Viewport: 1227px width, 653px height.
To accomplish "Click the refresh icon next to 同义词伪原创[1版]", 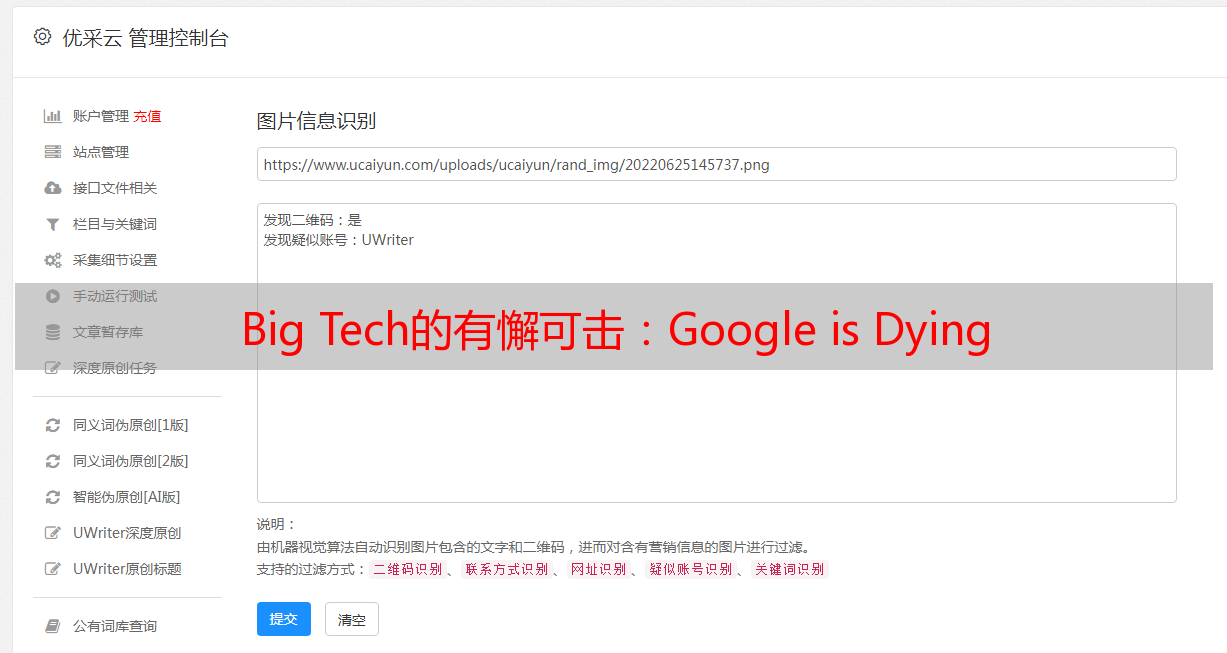I will (x=53, y=425).
